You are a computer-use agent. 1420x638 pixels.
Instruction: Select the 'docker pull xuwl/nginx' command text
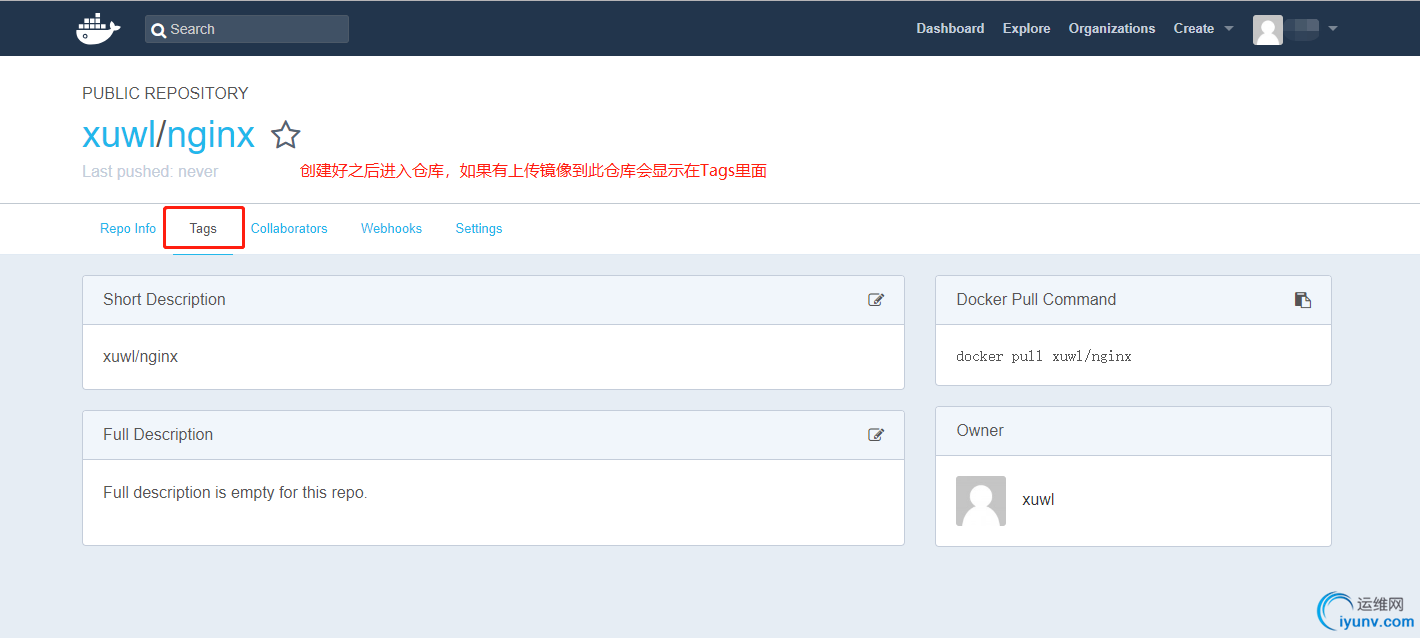[1044, 356]
